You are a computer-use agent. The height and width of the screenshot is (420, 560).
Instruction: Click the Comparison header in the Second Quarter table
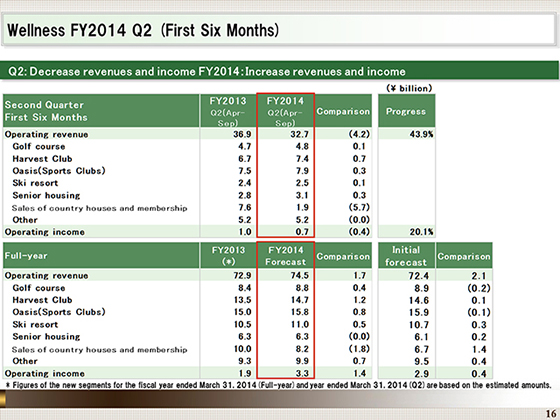pyautogui.click(x=343, y=111)
